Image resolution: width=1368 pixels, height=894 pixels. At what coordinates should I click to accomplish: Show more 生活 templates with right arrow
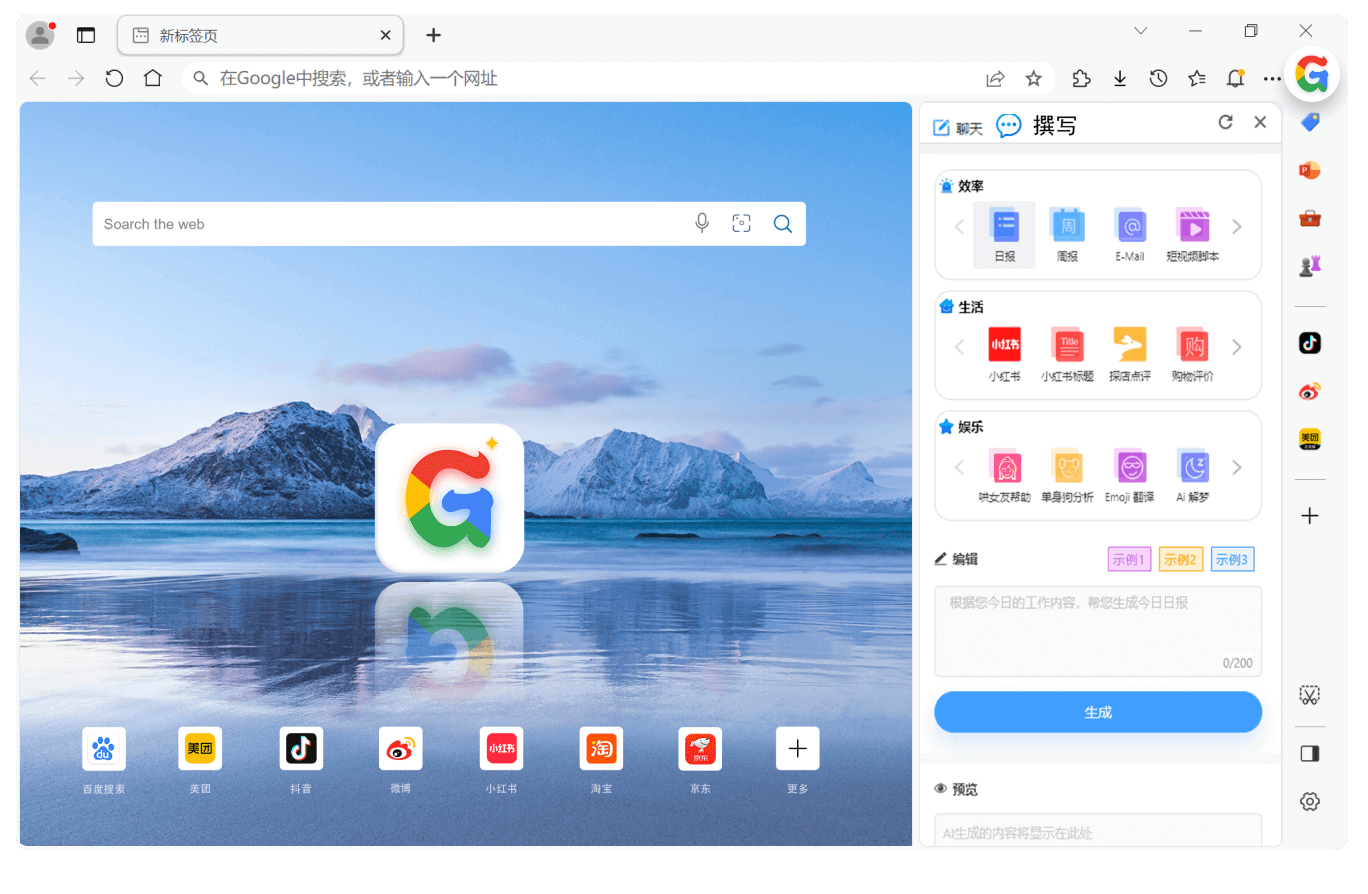pyautogui.click(x=1237, y=347)
